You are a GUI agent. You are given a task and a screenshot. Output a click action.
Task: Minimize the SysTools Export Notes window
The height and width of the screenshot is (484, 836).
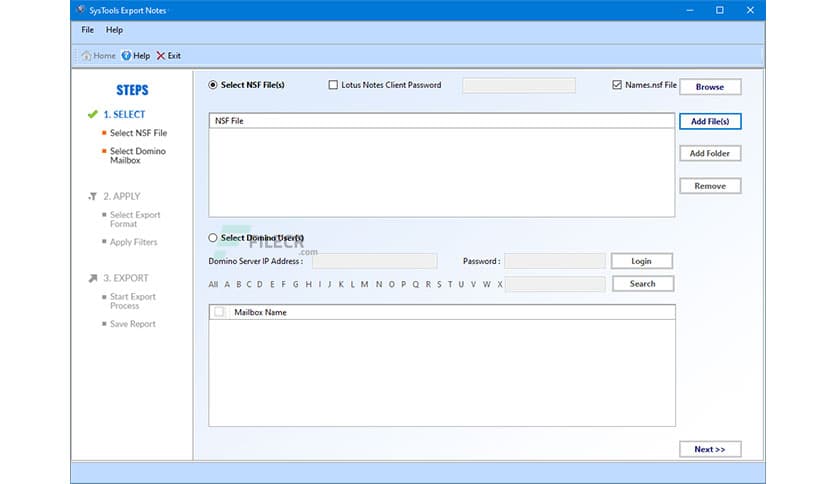[690, 10]
